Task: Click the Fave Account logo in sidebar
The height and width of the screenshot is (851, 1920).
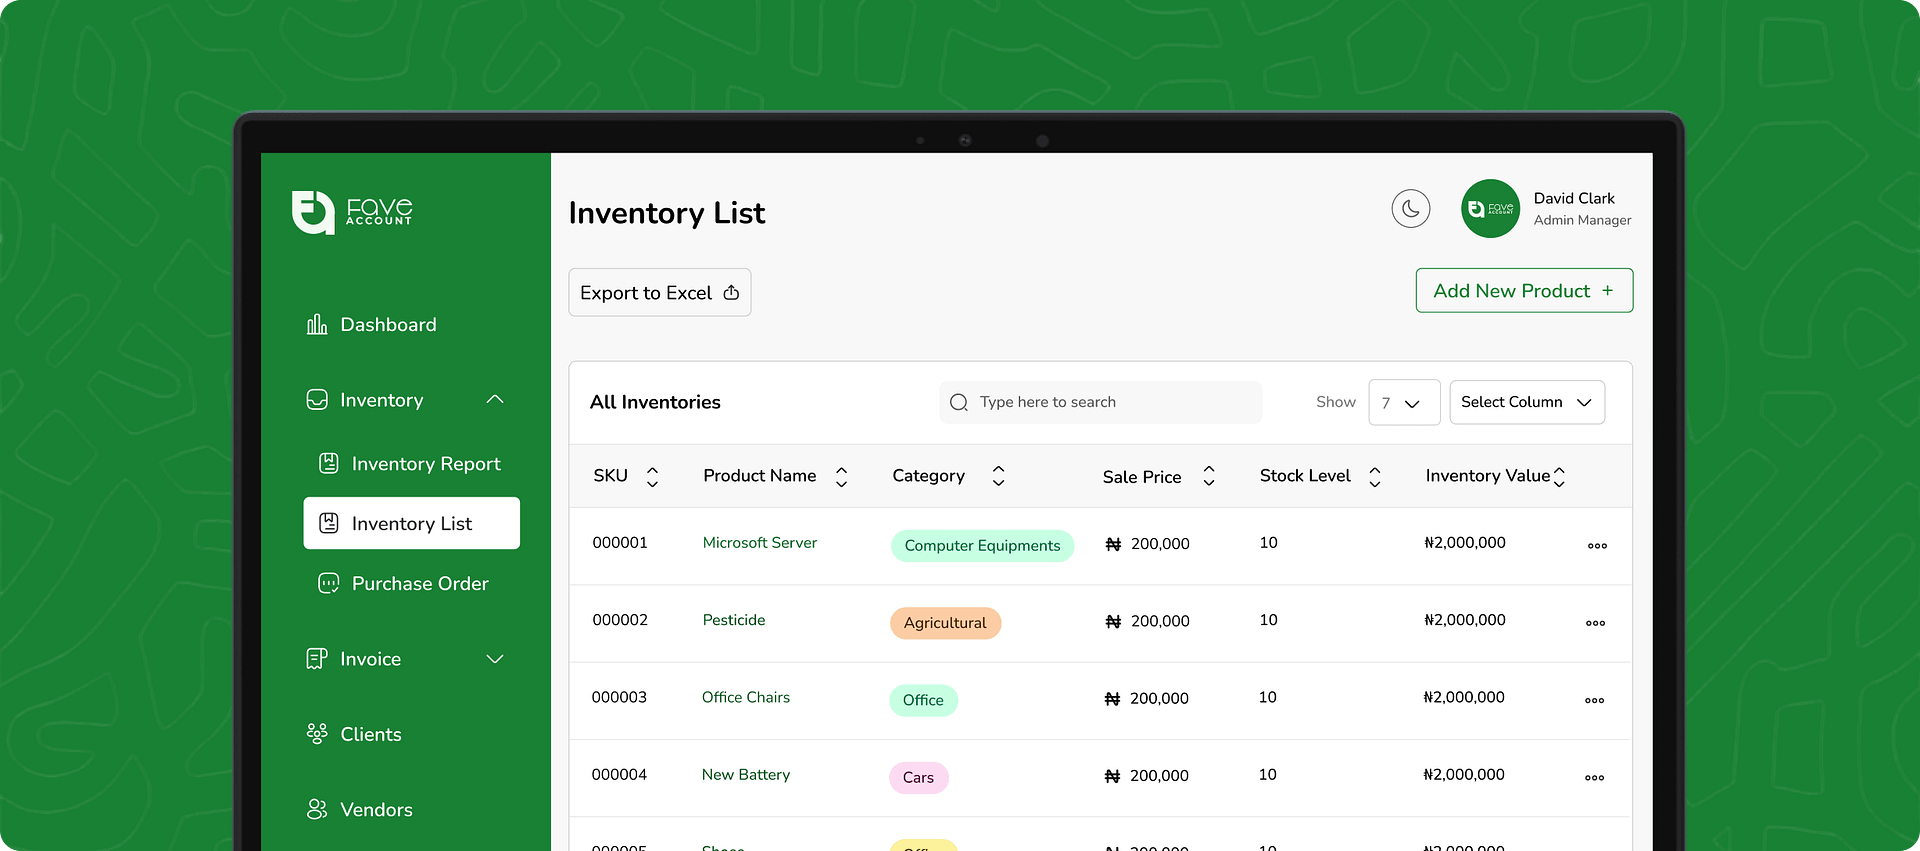Action: (352, 212)
